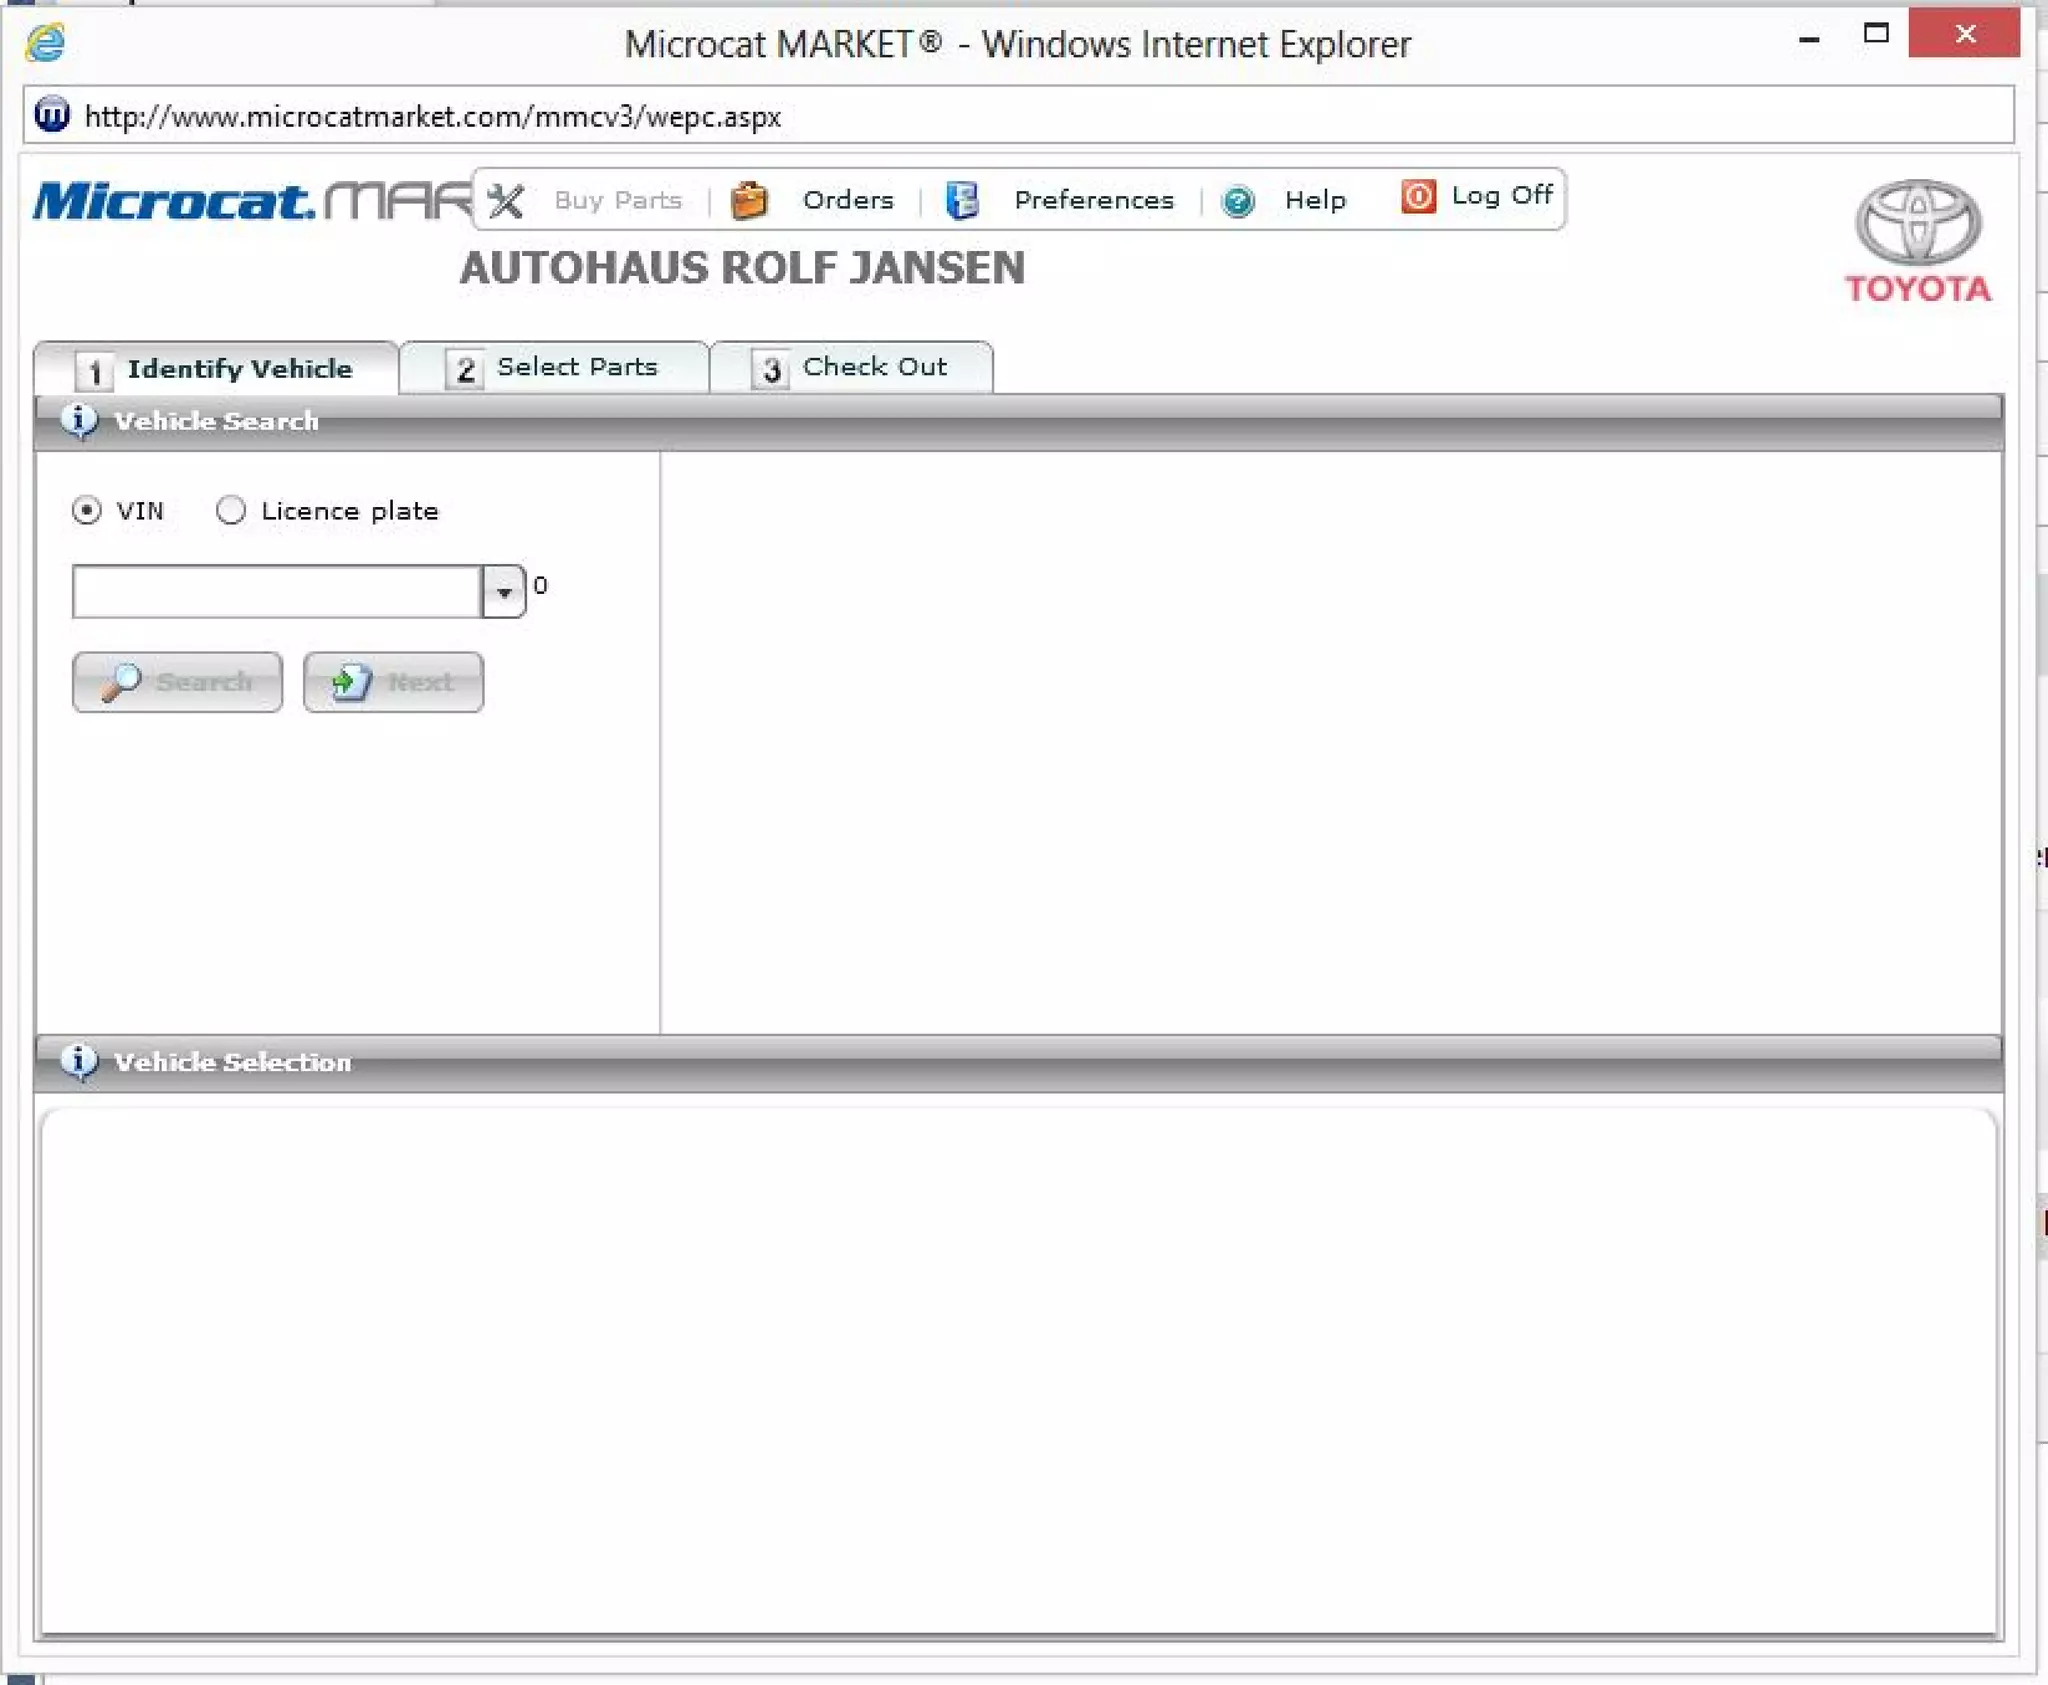Click the Buy Parts wrench icon
The image size is (2048, 1685).
pos(505,201)
